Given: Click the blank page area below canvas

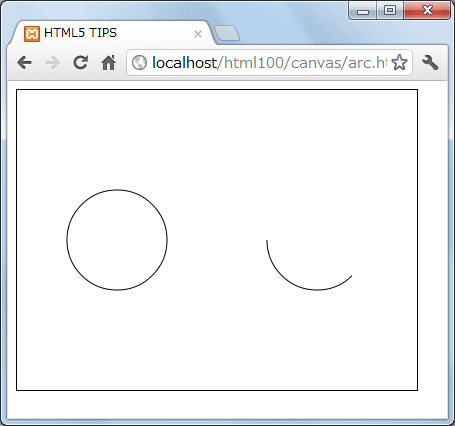Looking at the screenshot, I should click(227, 404).
